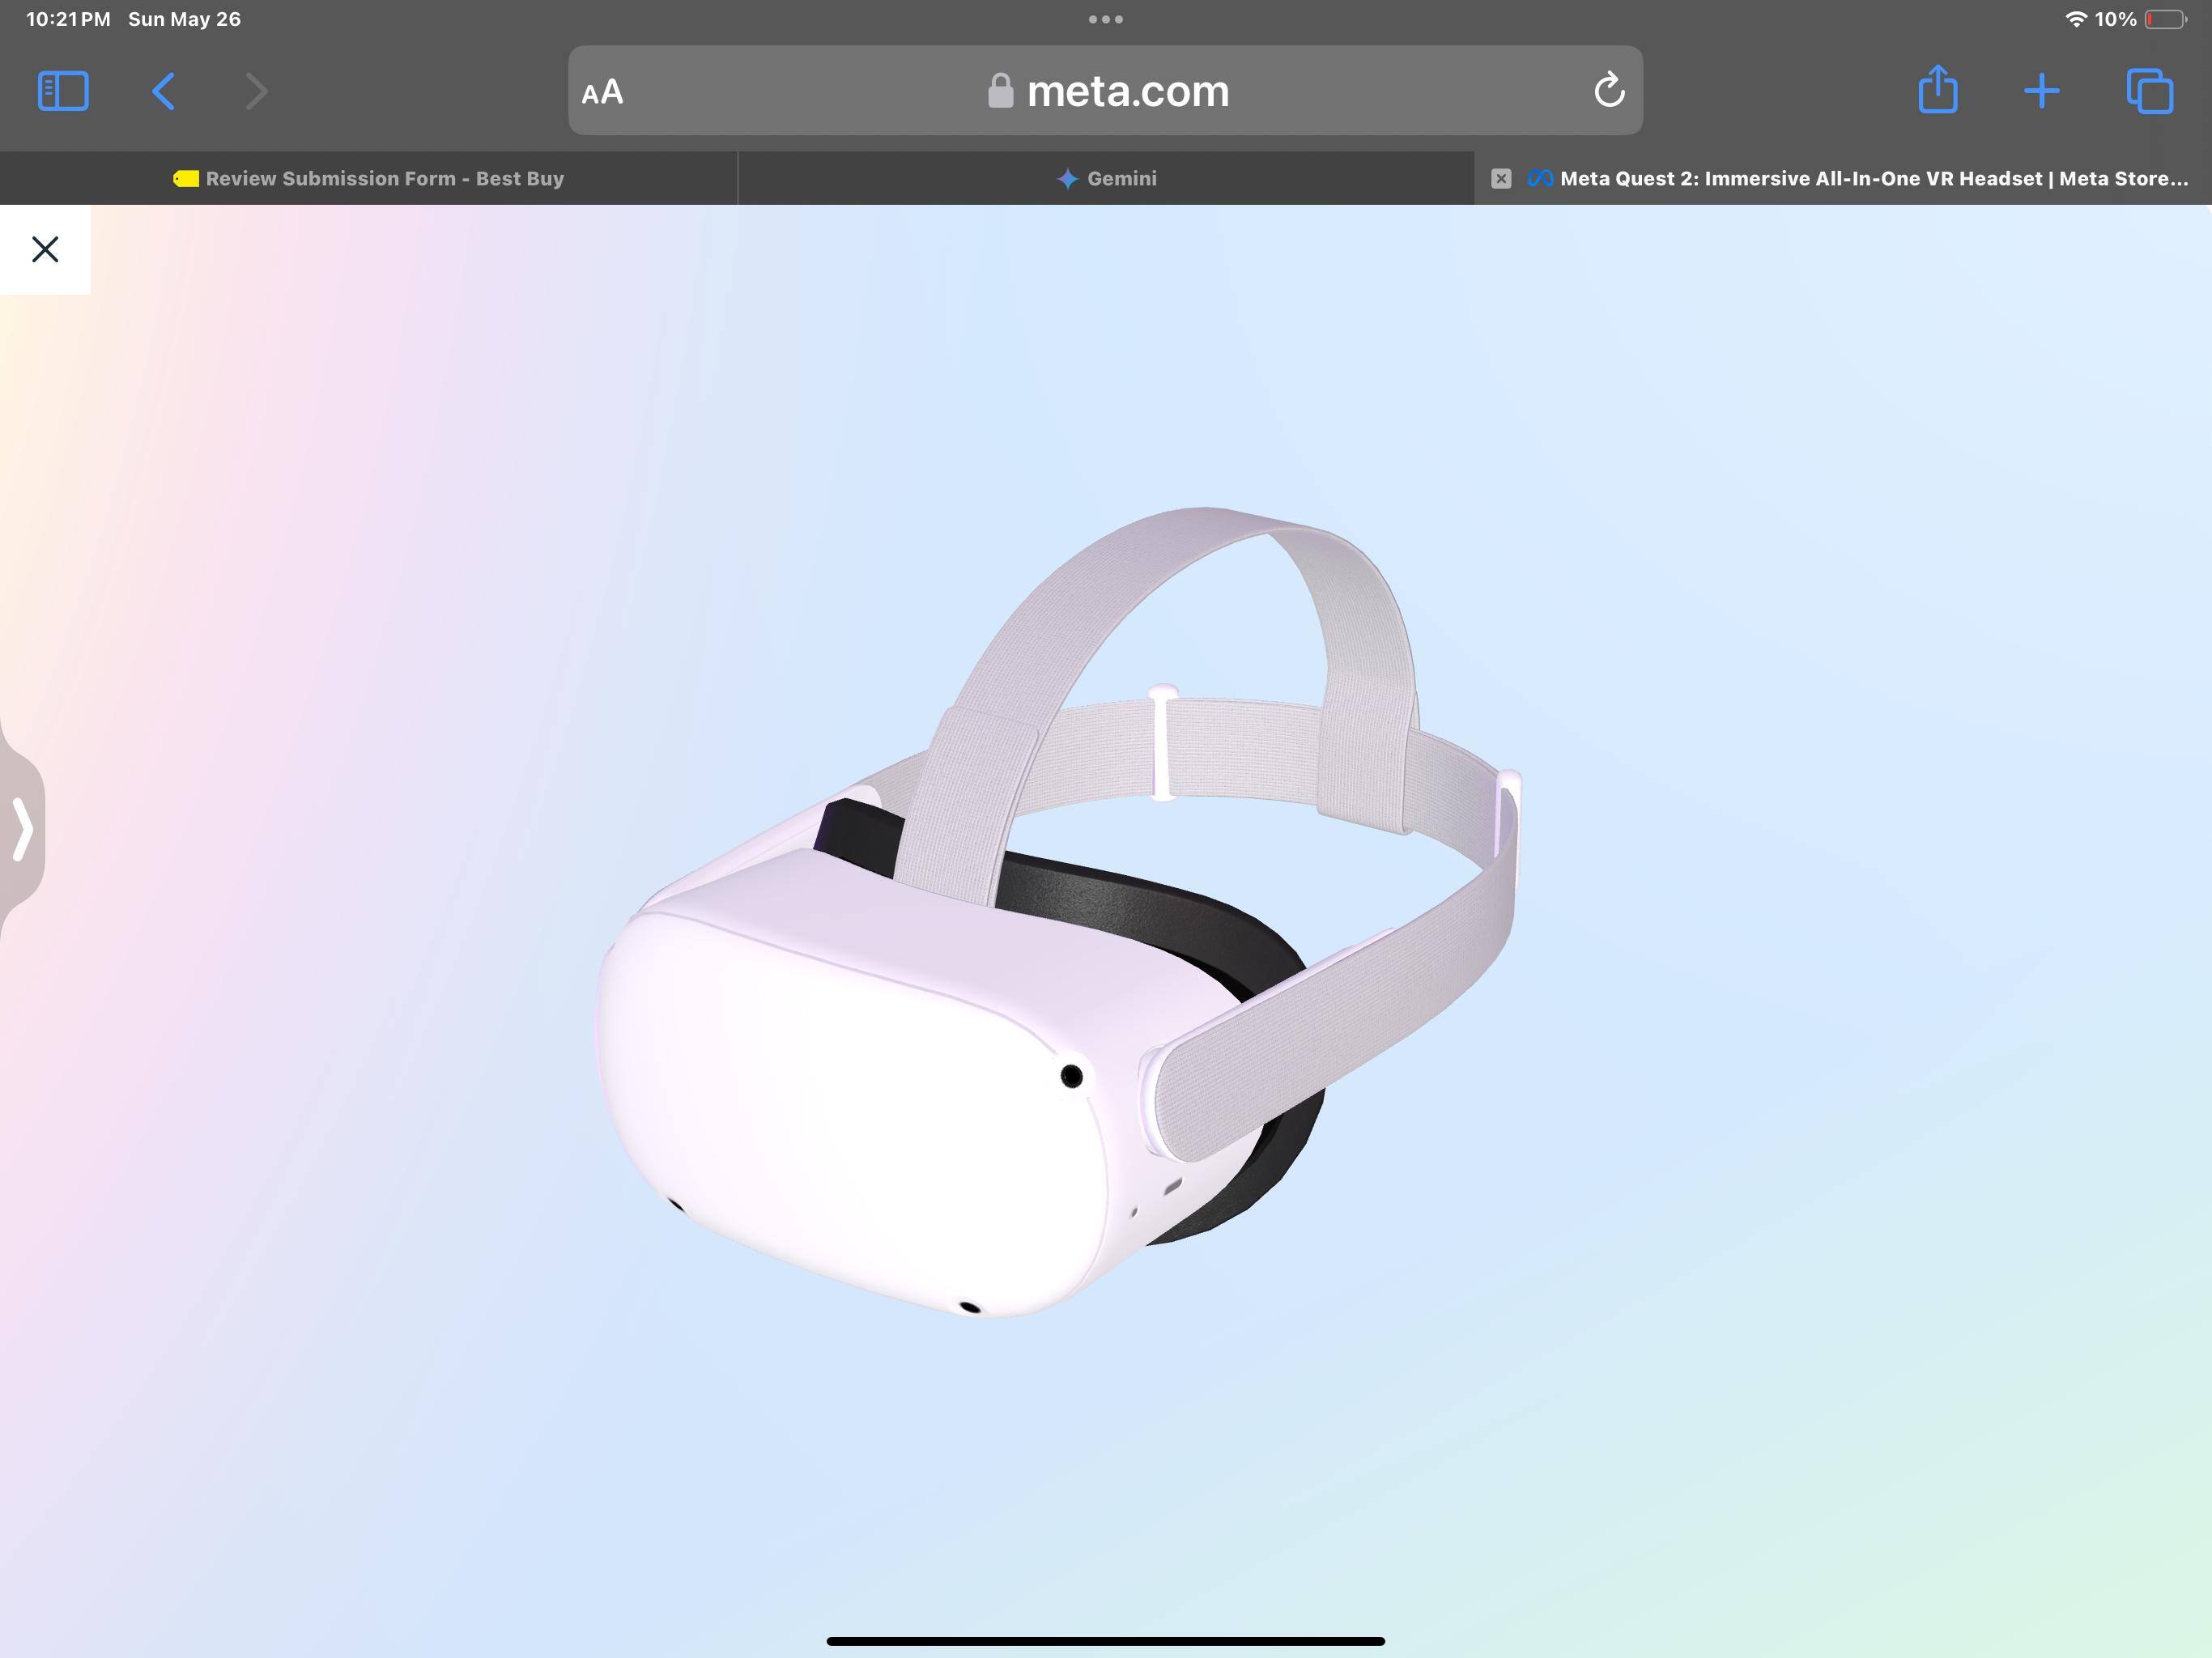The image size is (2212, 1658).
Task: Open the multitasking three-dots menu
Action: pyautogui.click(x=1105, y=19)
